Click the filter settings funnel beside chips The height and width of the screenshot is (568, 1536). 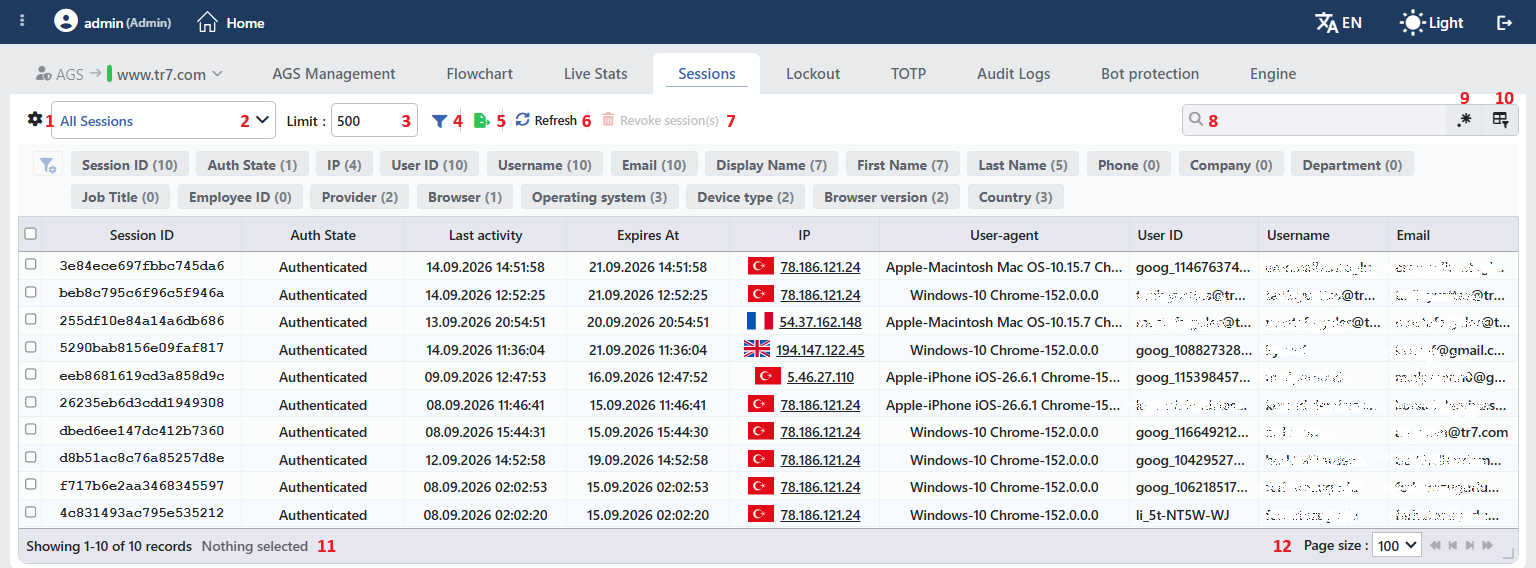[x=46, y=165]
